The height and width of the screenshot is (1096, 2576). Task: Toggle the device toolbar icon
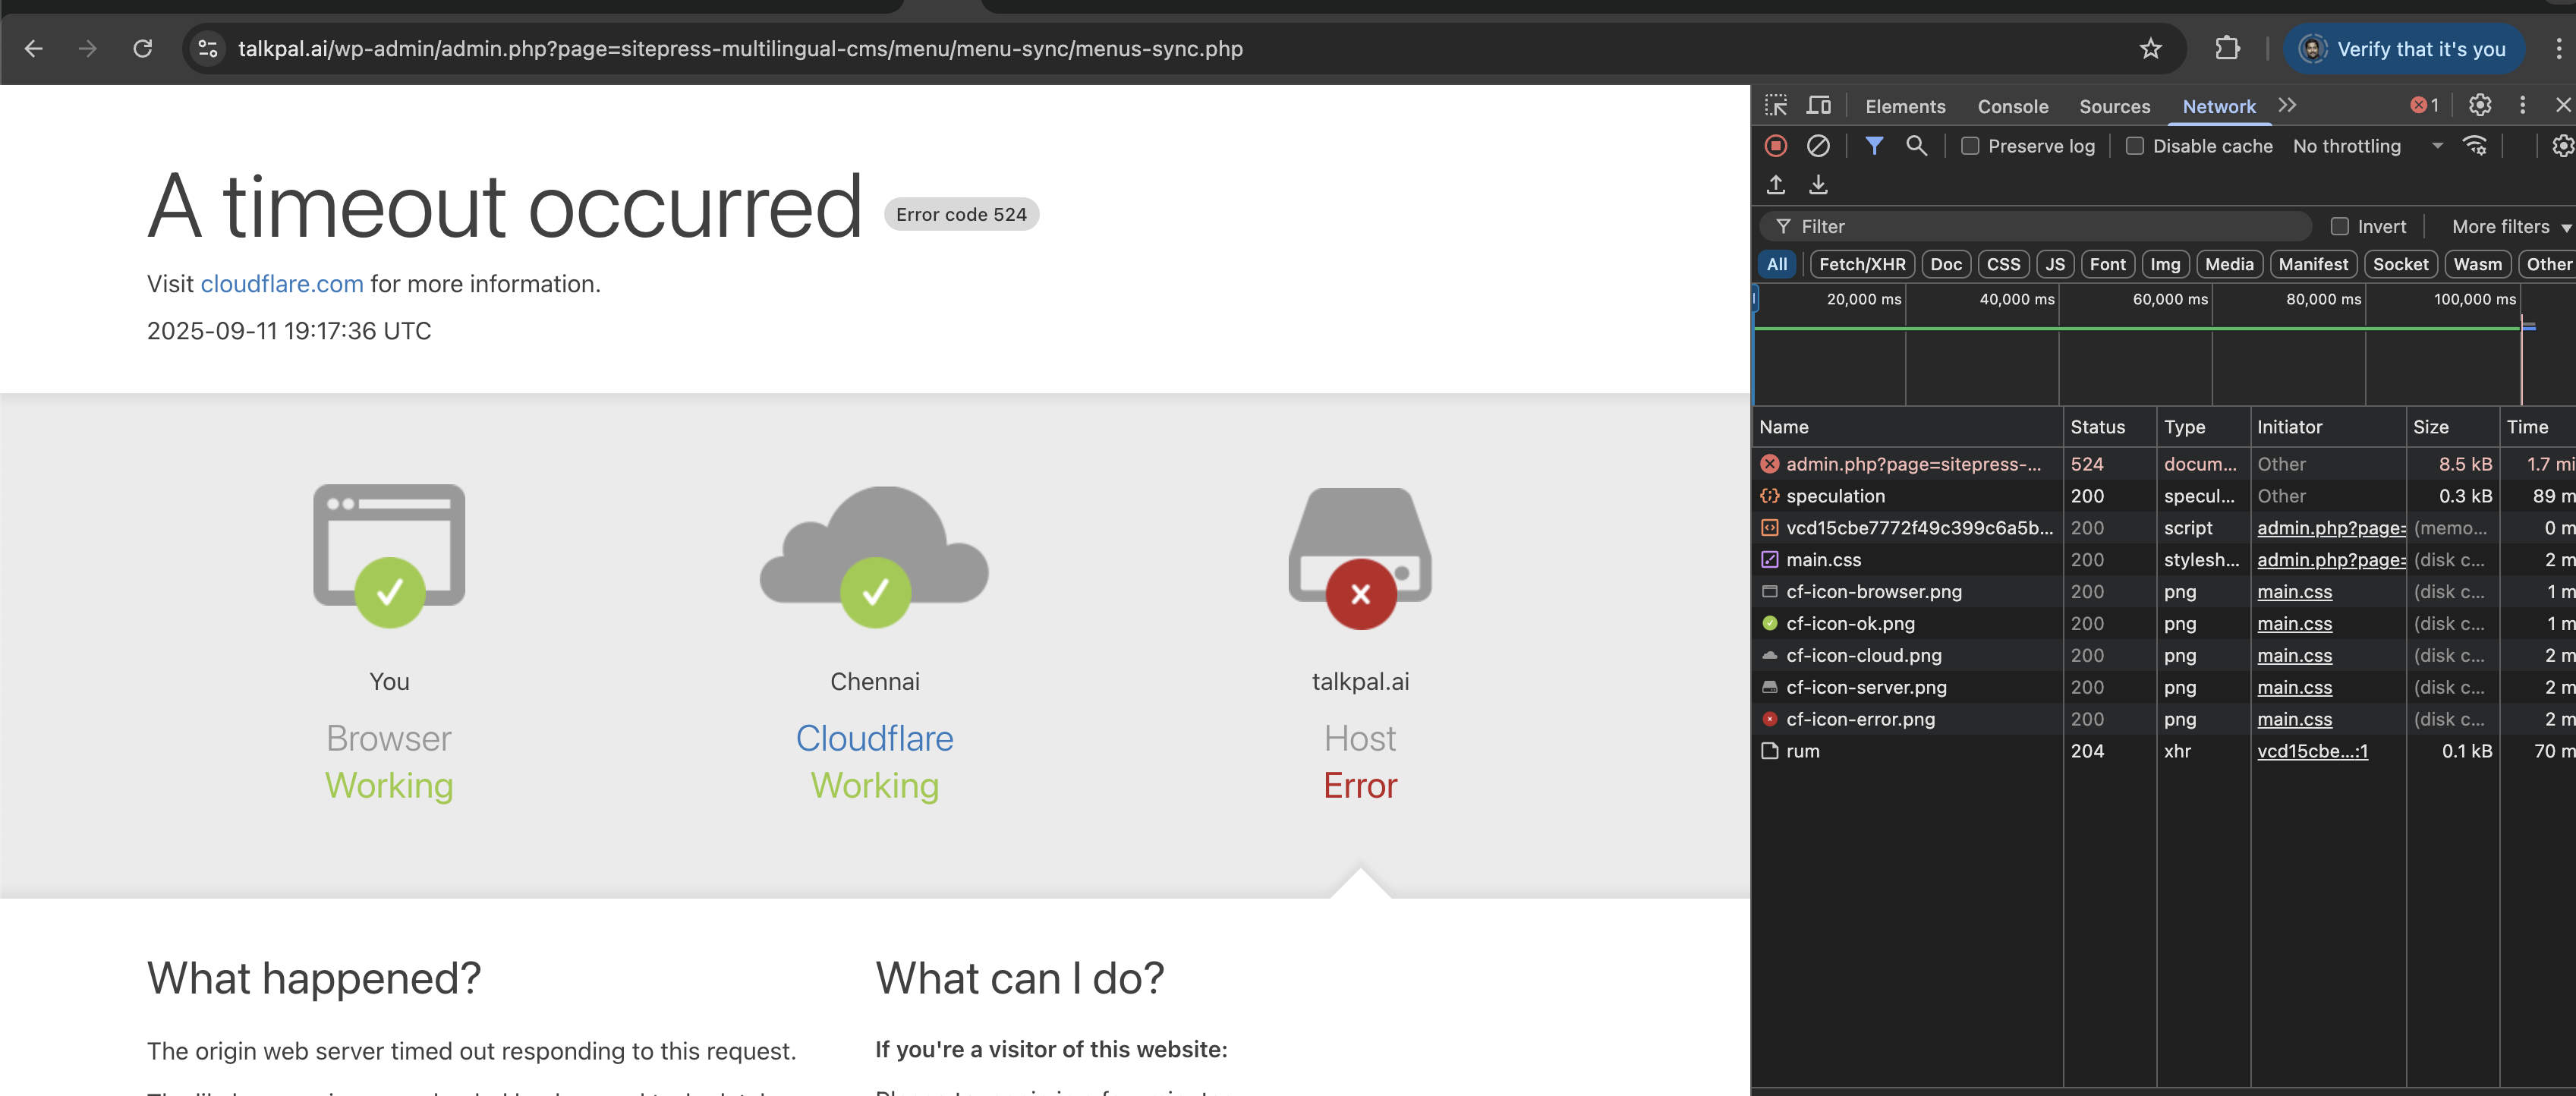1818,105
